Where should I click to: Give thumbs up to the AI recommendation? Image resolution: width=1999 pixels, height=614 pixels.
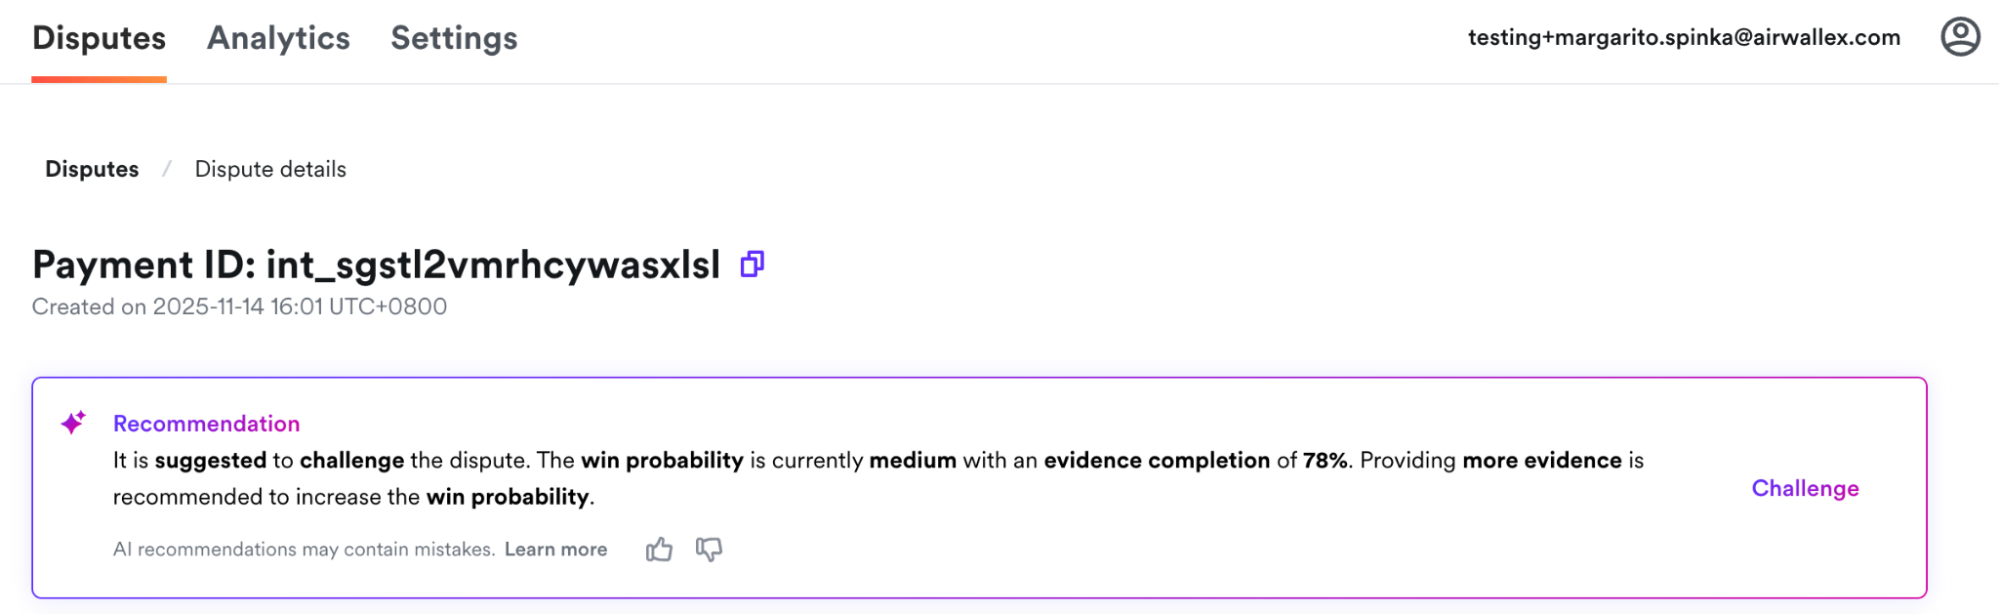click(658, 549)
